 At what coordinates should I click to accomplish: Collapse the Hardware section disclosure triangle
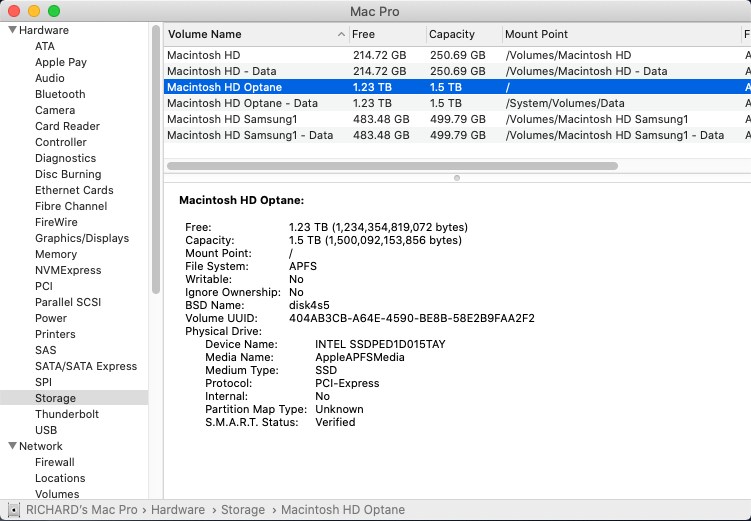(x=12, y=30)
